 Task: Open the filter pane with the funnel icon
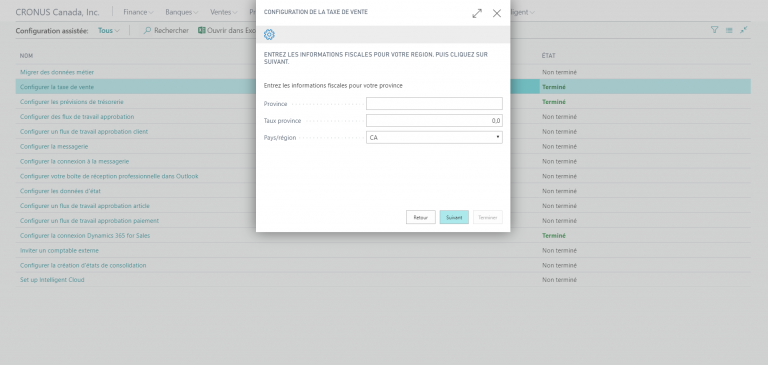coord(714,30)
